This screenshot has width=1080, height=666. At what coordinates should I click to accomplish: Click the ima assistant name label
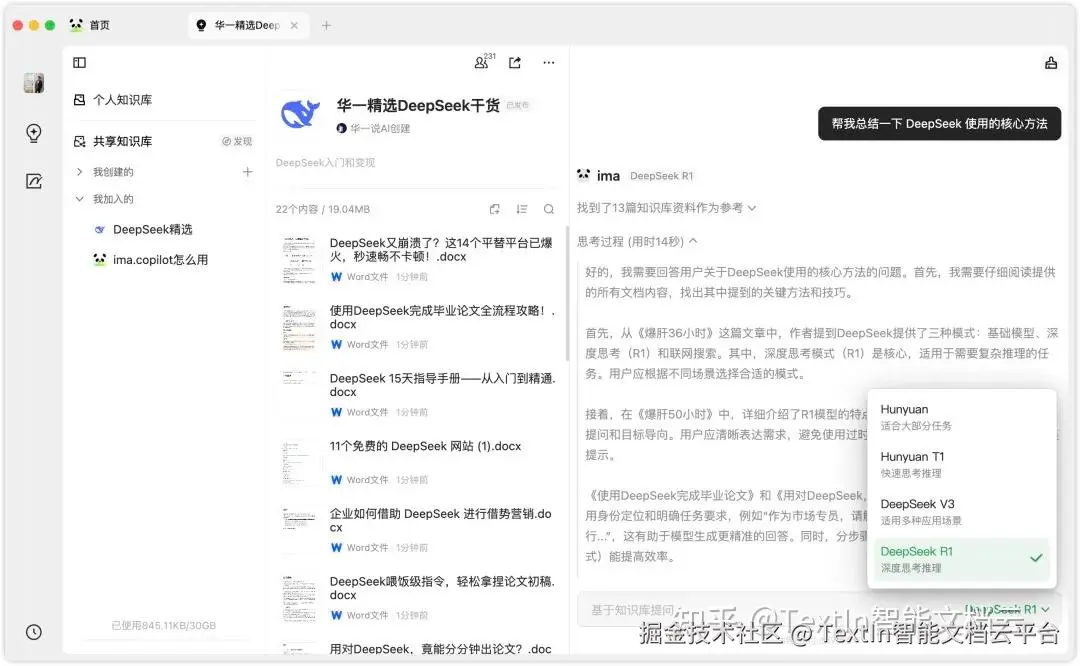608,176
